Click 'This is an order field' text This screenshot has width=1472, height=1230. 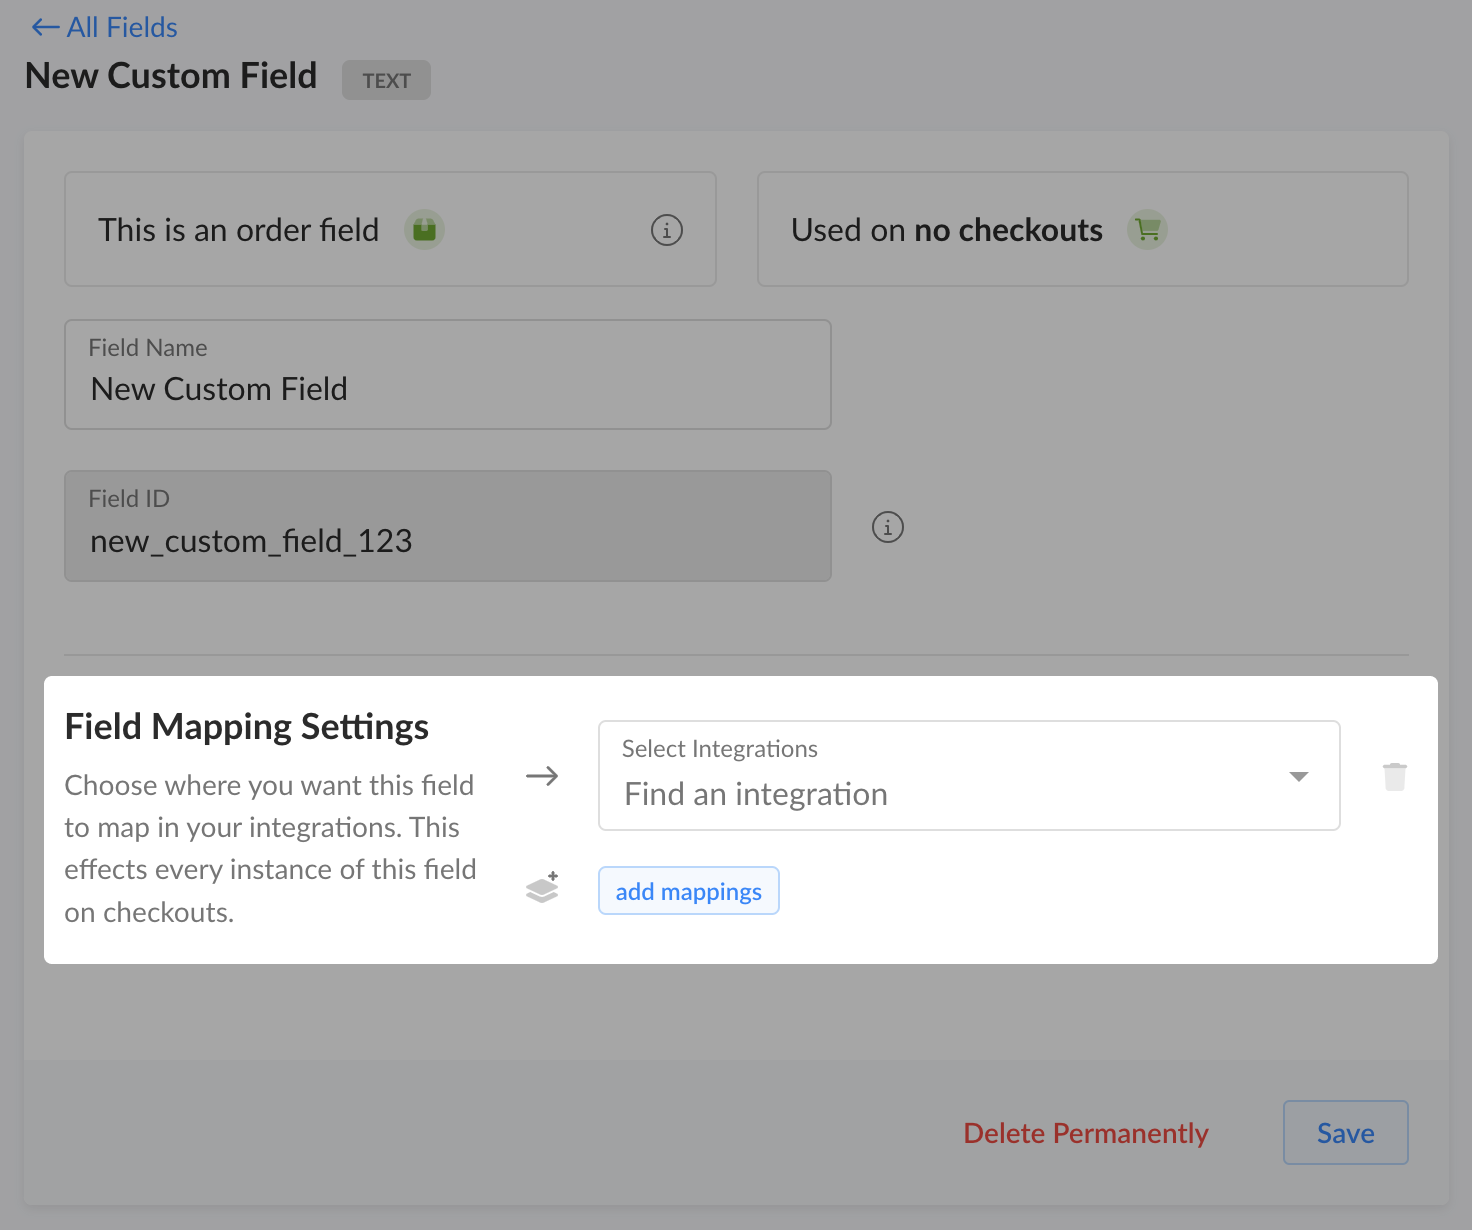(239, 230)
